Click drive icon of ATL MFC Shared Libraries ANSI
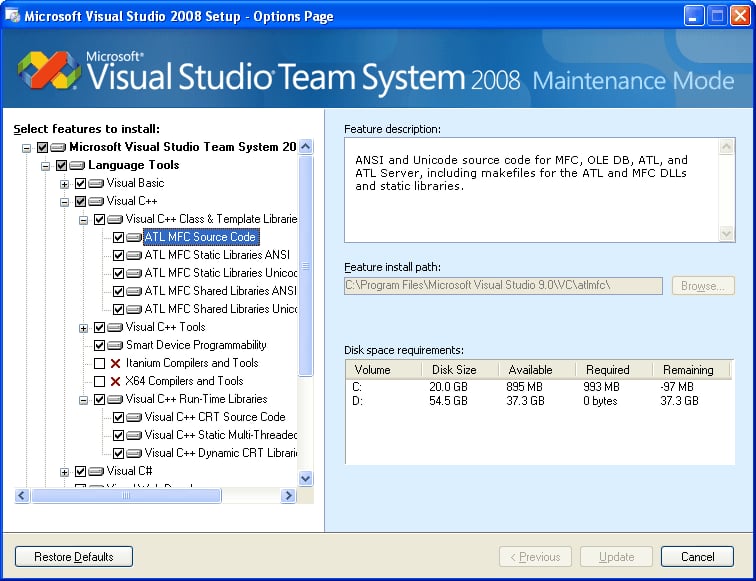This screenshot has height=581, width=756. [x=134, y=291]
